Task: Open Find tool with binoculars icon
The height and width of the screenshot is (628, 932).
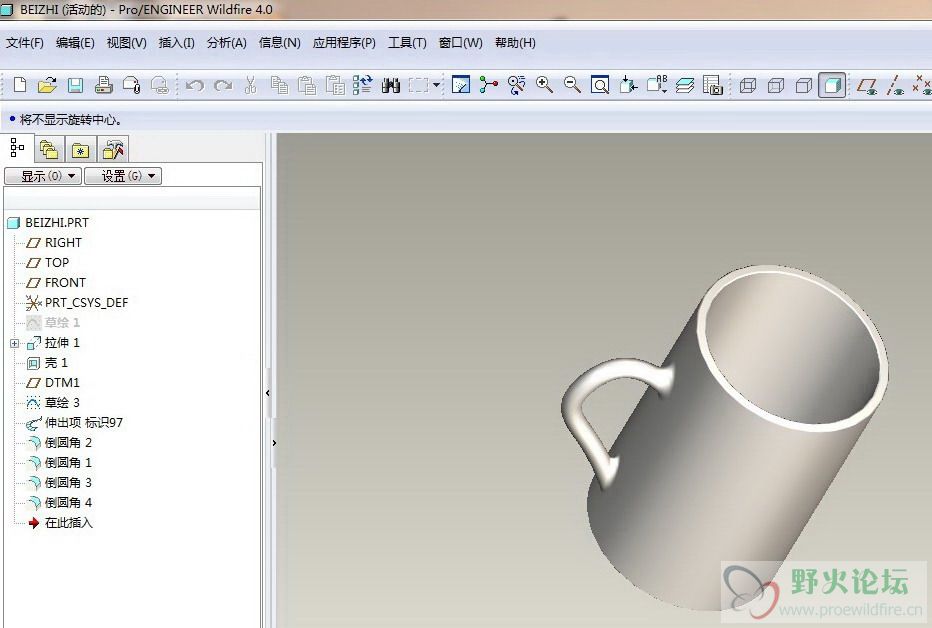Action: coord(391,86)
